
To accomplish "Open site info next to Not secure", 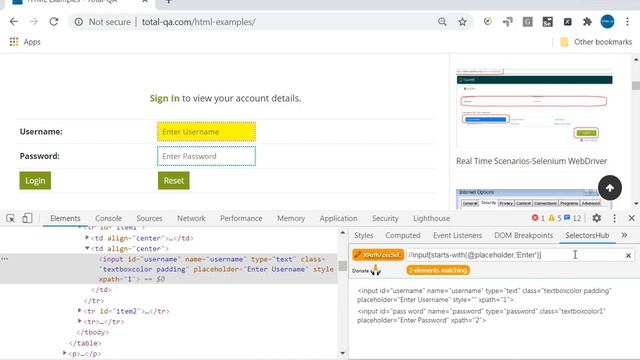I will (78, 22).
